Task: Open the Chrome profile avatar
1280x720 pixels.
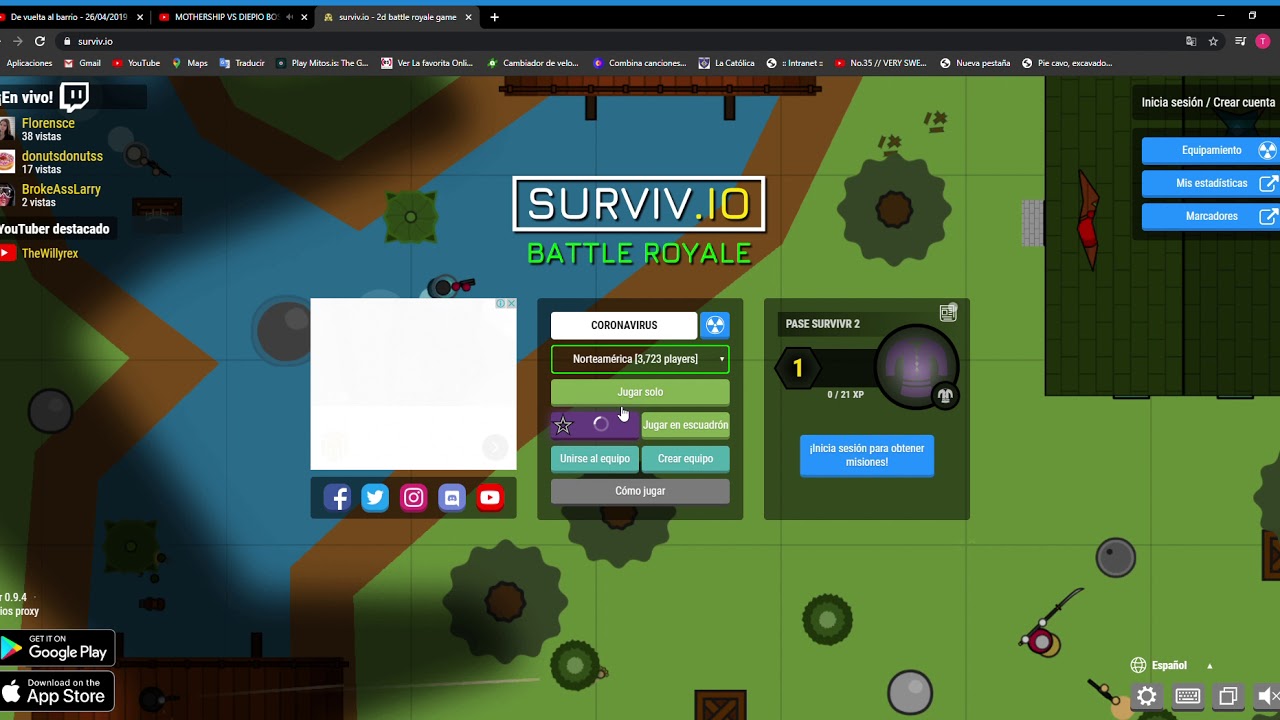Action: [x=1263, y=41]
